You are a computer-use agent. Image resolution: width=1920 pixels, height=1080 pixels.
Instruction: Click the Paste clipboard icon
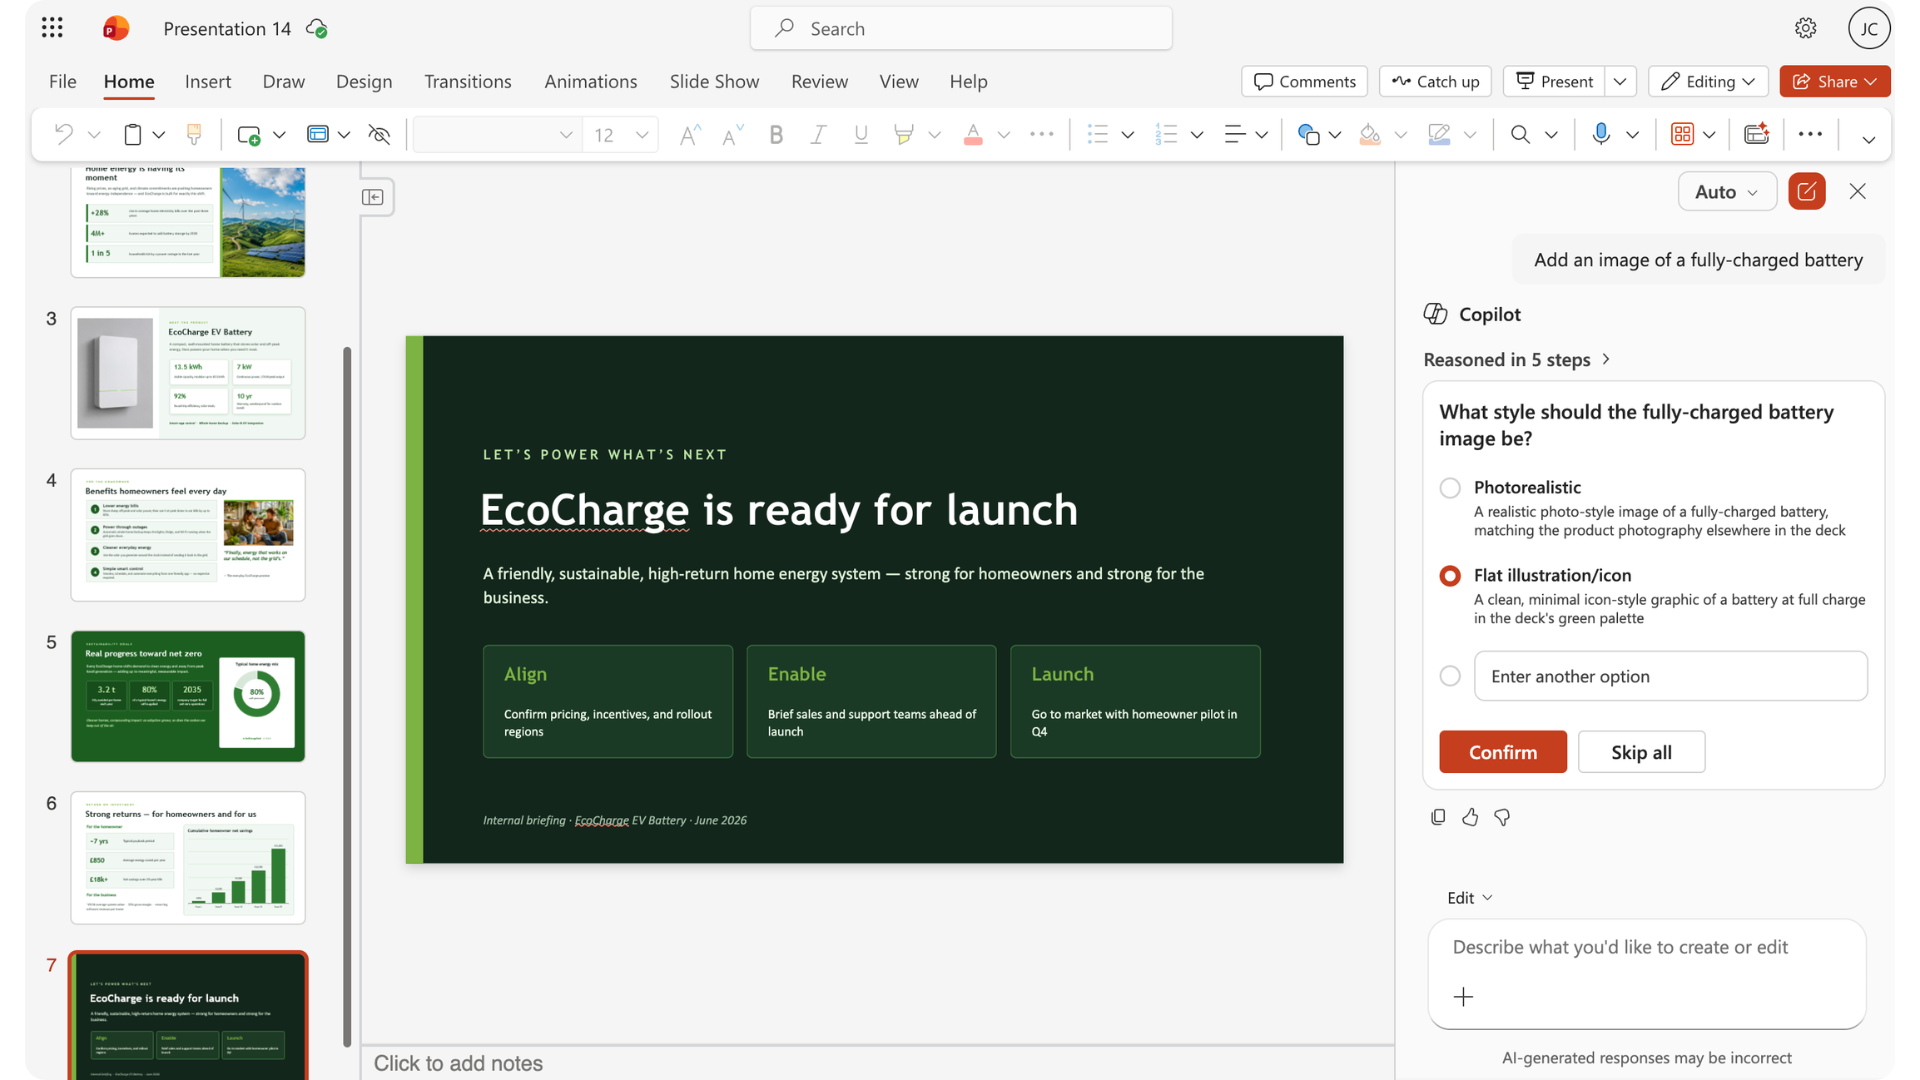[132, 134]
